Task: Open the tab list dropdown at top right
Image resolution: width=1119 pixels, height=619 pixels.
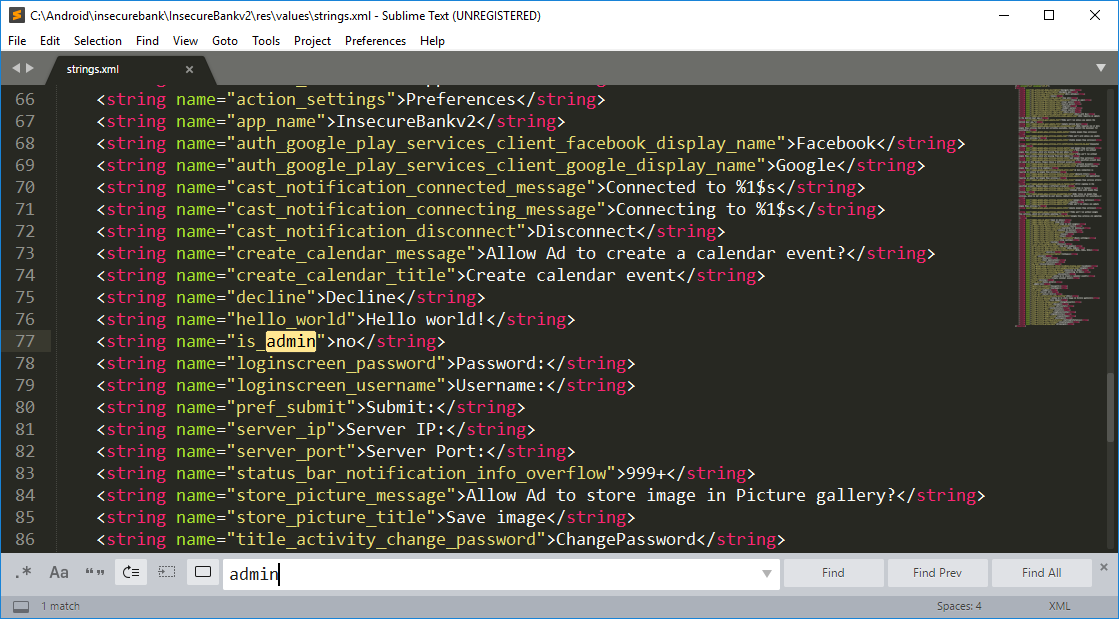Action: pyautogui.click(x=1100, y=68)
